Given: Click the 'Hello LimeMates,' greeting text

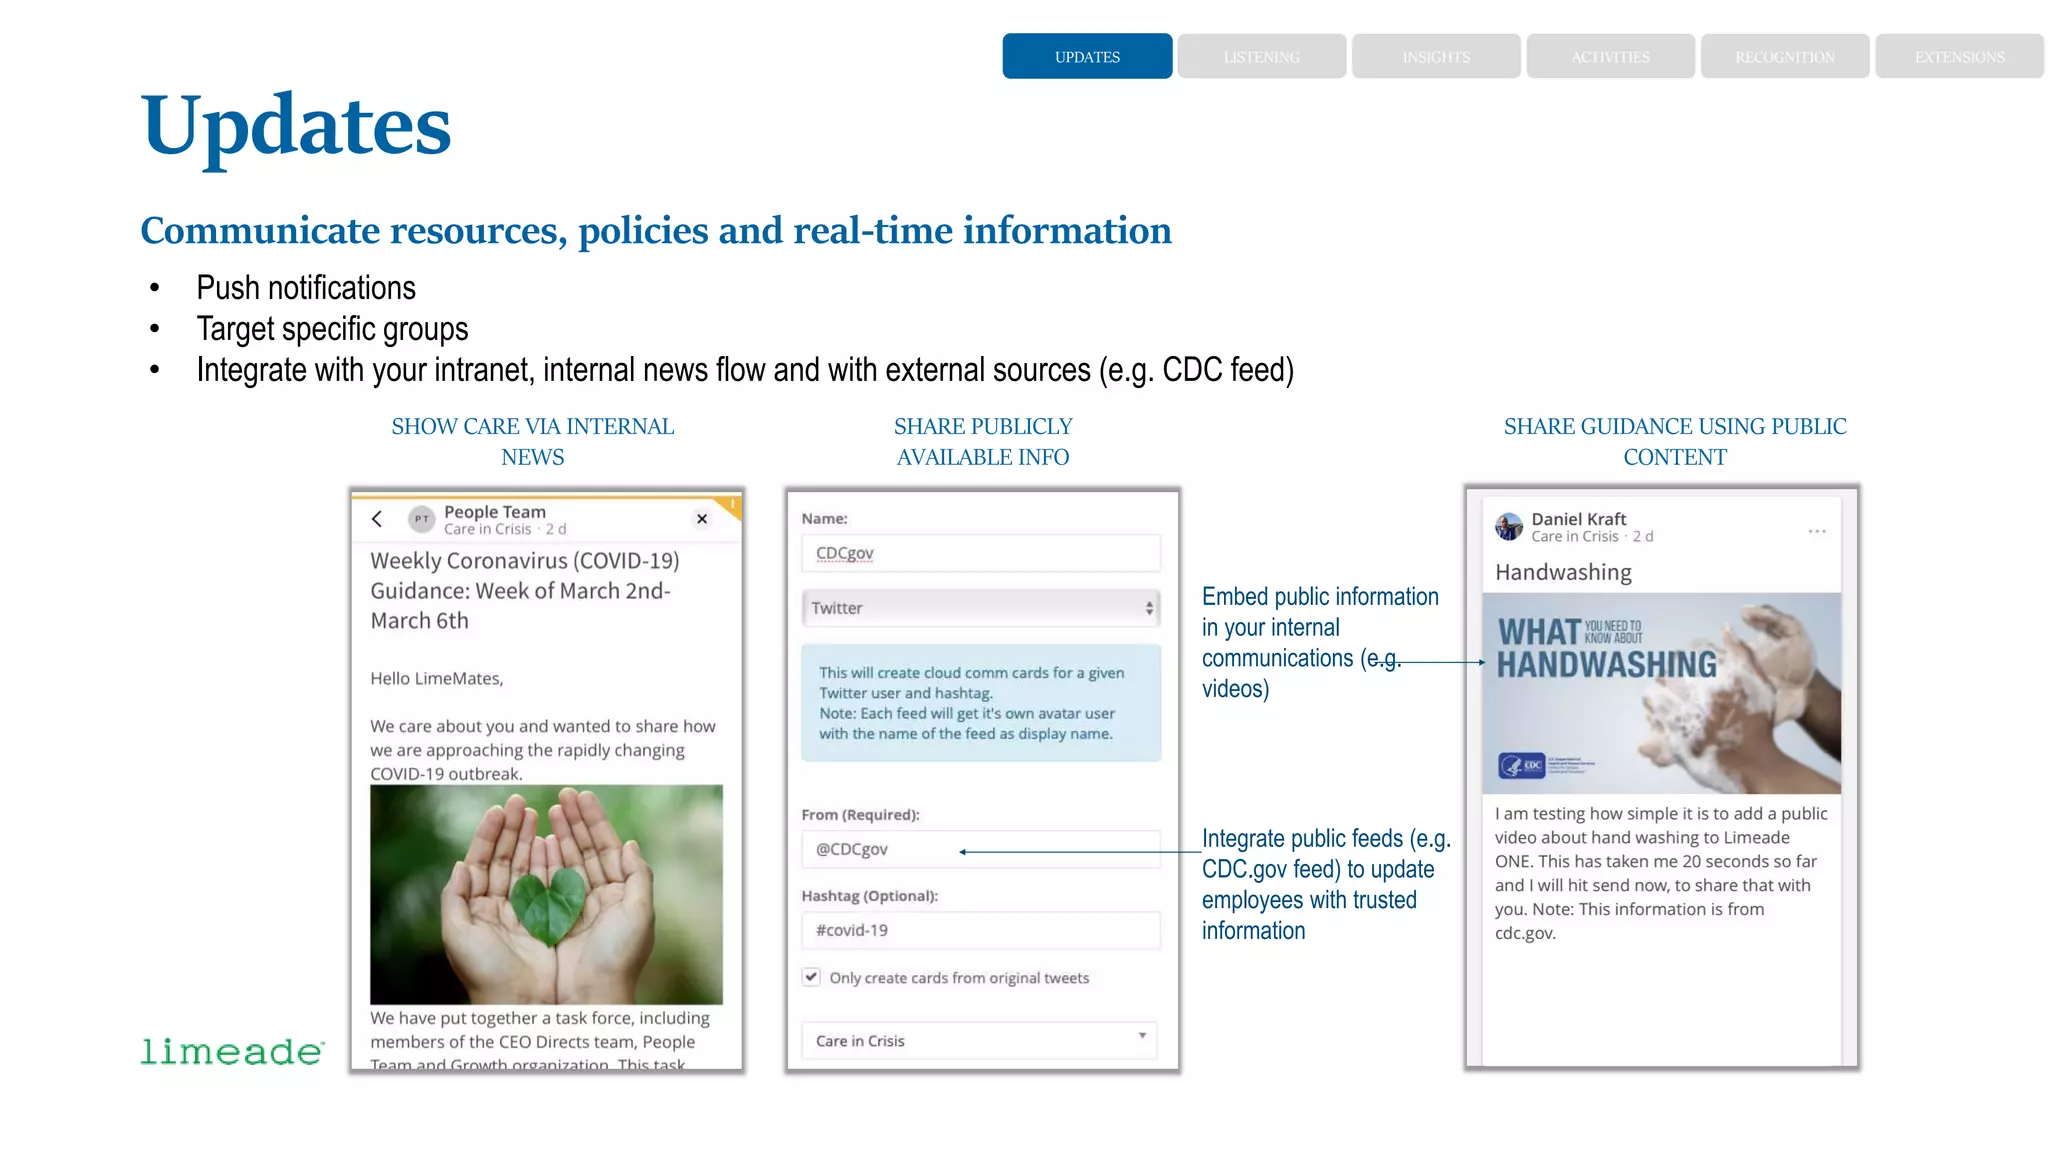Looking at the screenshot, I should tap(436, 678).
